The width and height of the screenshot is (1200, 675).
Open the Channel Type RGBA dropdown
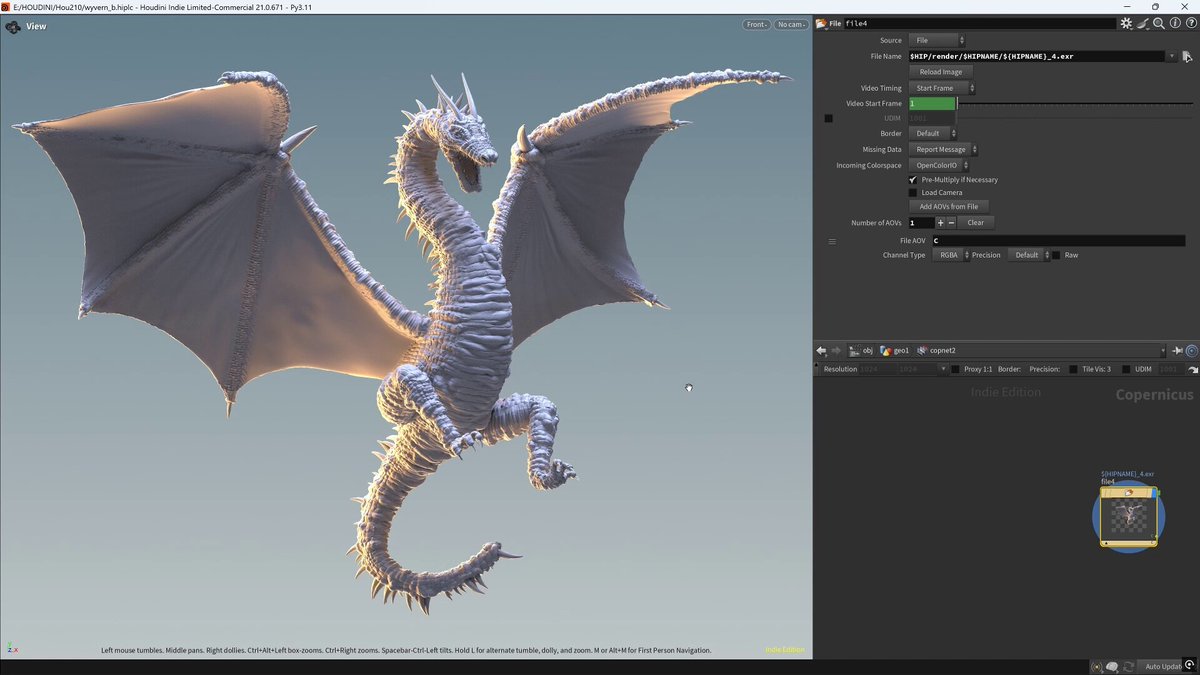click(952, 255)
